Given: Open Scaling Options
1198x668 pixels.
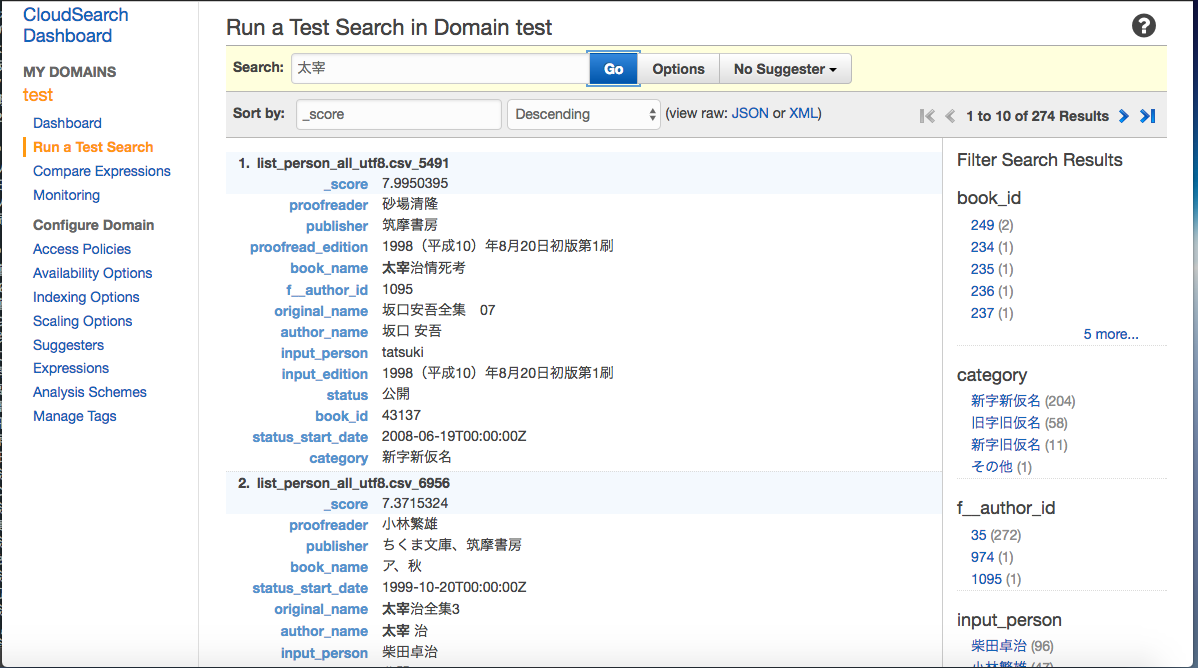Looking at the screenshot, I should click(x=83, y=321).
